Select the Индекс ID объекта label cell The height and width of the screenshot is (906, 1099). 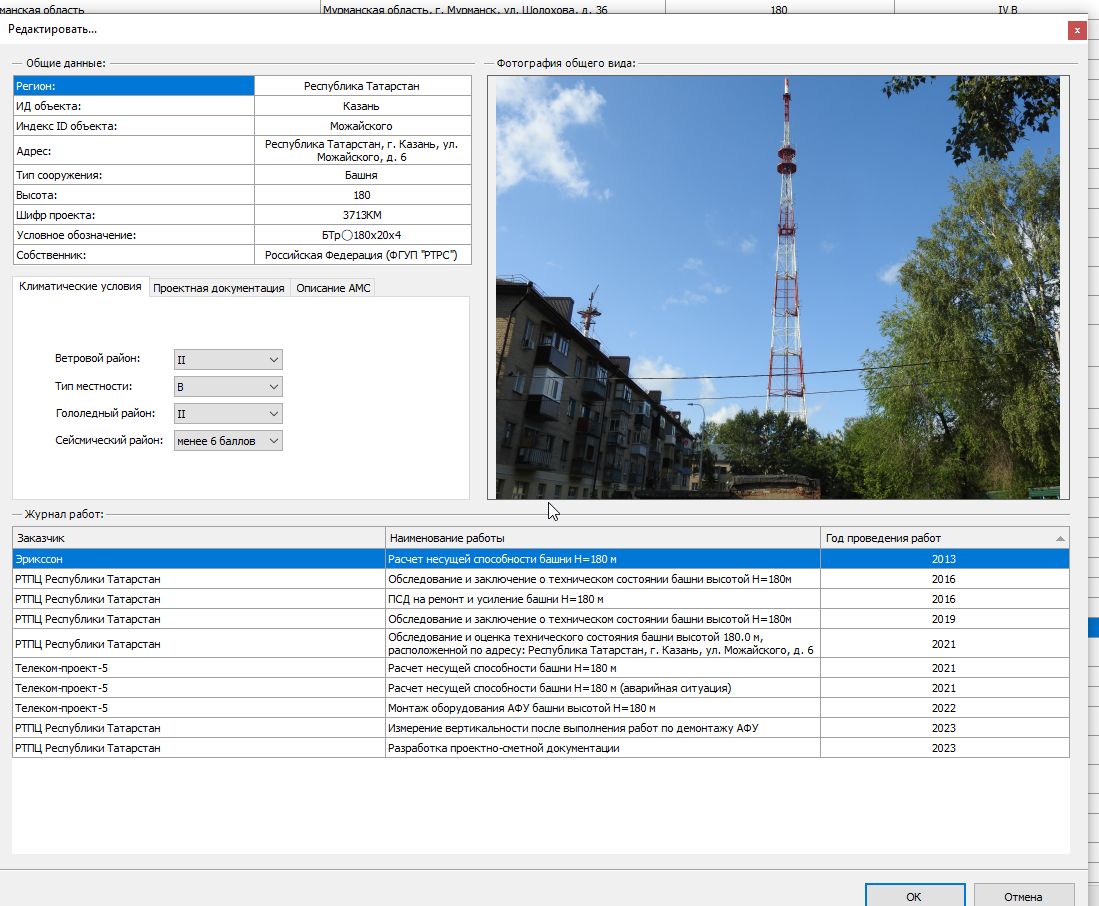pyautogui.click(x=133, y=126)
